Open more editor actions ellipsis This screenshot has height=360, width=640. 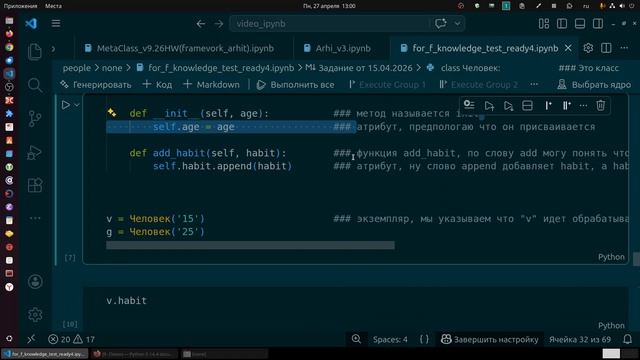[x=624, y=48]
